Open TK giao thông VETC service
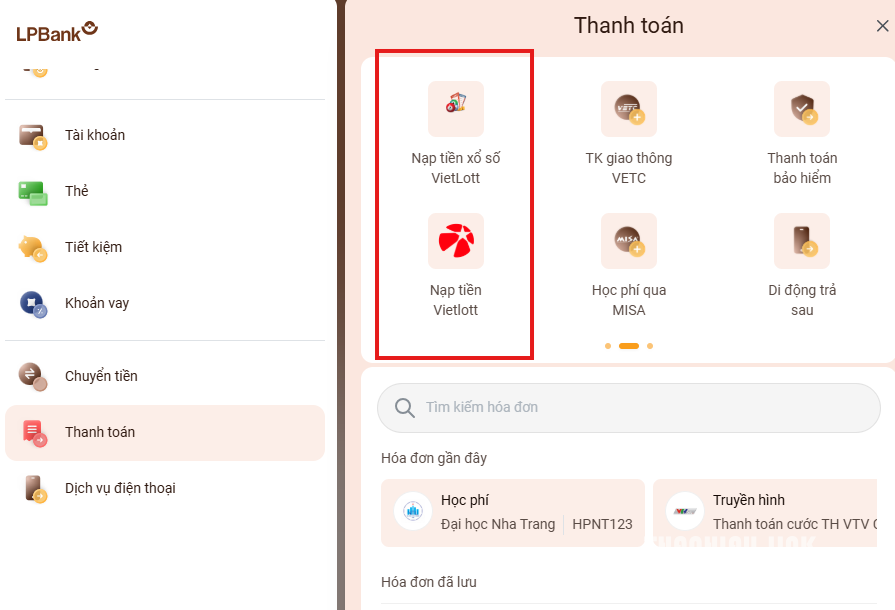The width and height of the screenshot is (895, 610). coord(628,108)
